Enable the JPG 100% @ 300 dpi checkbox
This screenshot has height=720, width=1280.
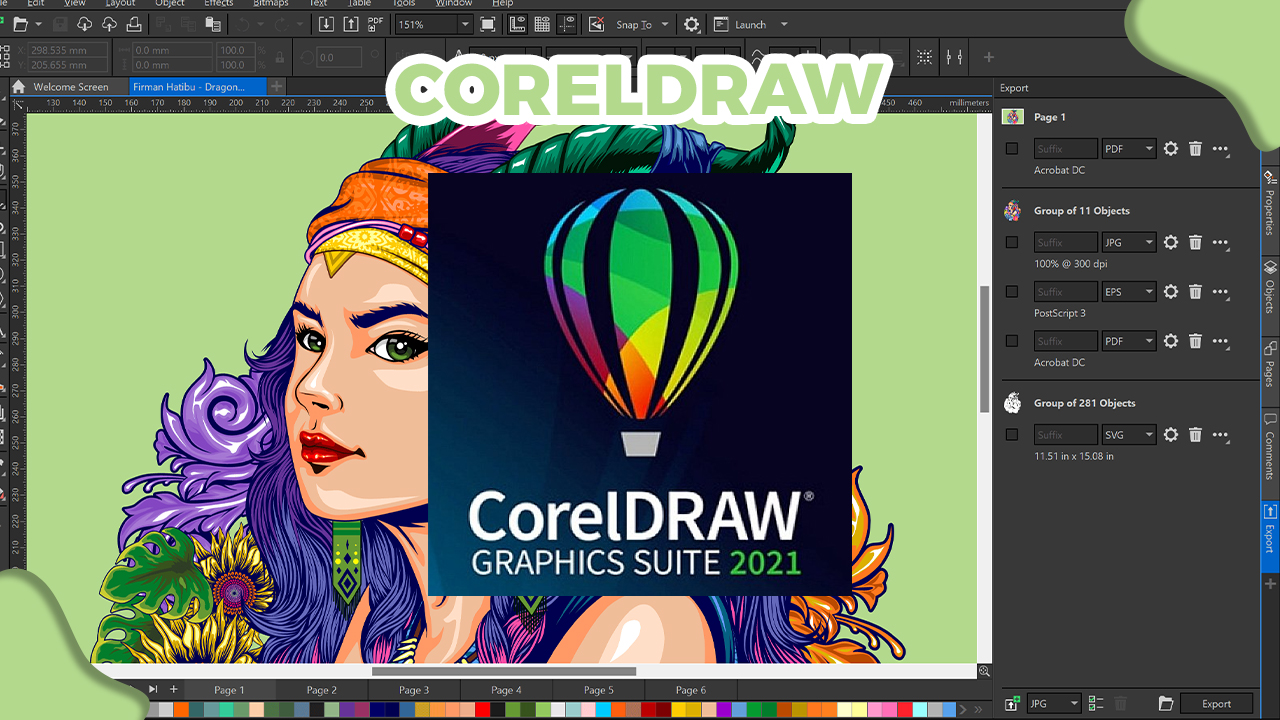pyautogui.click(x=1012, y=242)
